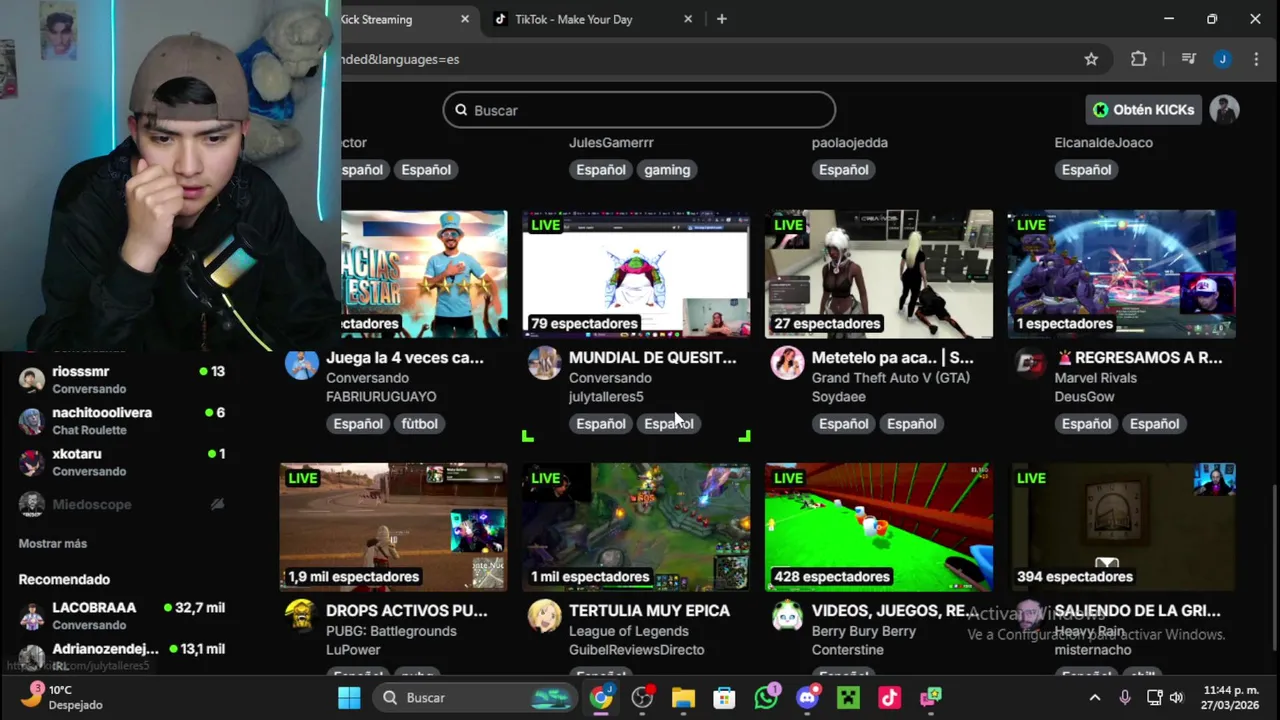Open the 1 espectadores Marvel Rivals thumbnail
The image size is (1280, 720).
(x=1122, y=274)
